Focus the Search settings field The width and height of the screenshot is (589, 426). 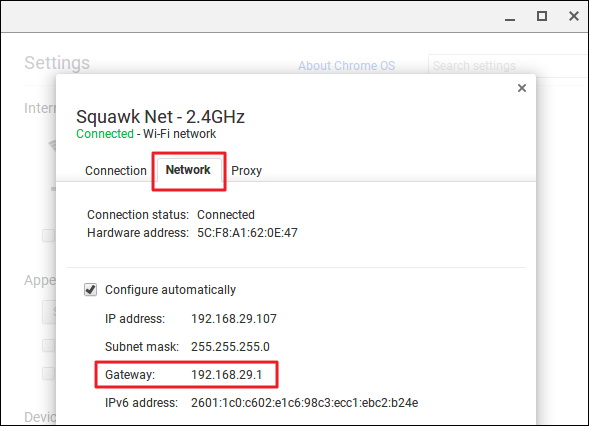(x=508, y=66)
